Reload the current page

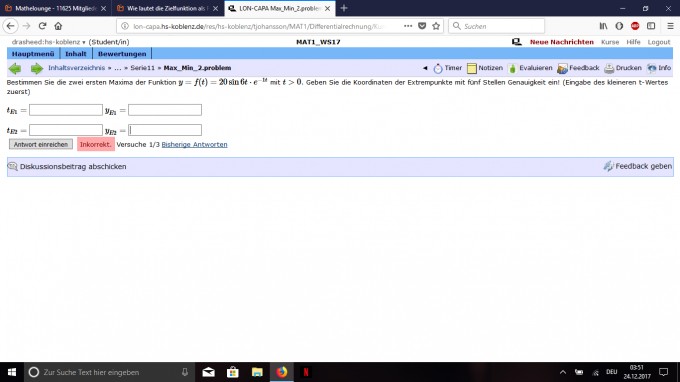pos(42,26)
